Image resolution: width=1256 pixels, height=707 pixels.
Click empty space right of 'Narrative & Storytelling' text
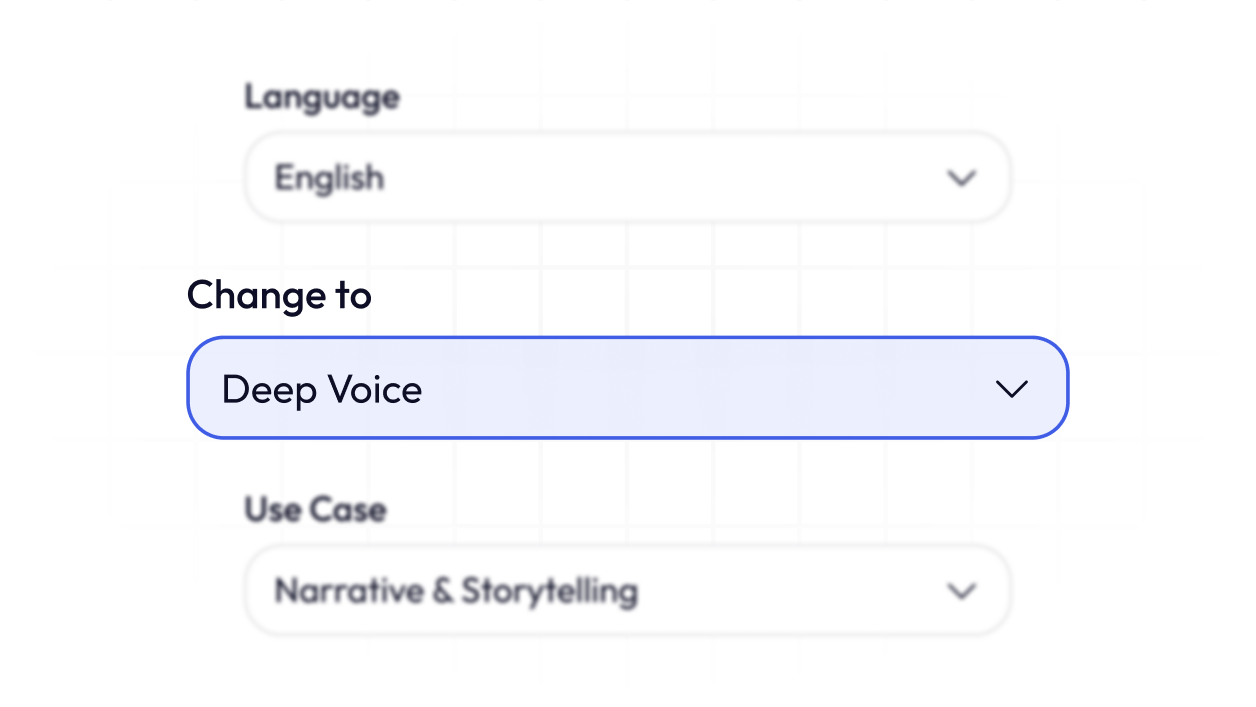(x=790, y=591)
